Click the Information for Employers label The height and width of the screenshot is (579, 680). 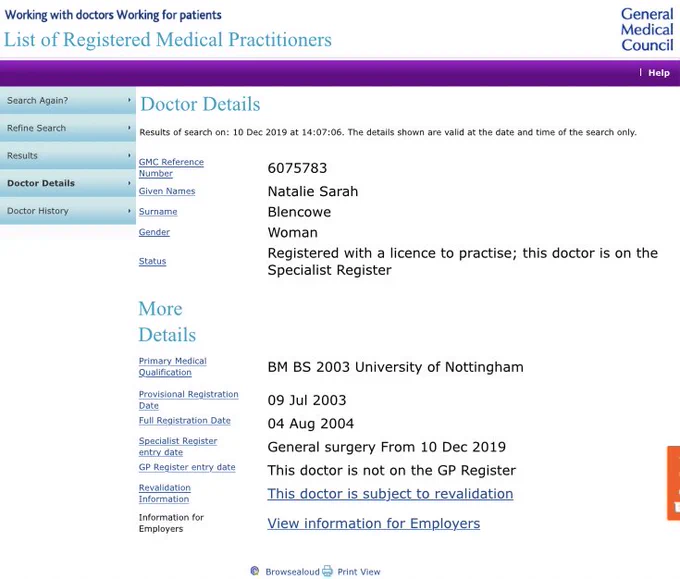pos(171,523)
